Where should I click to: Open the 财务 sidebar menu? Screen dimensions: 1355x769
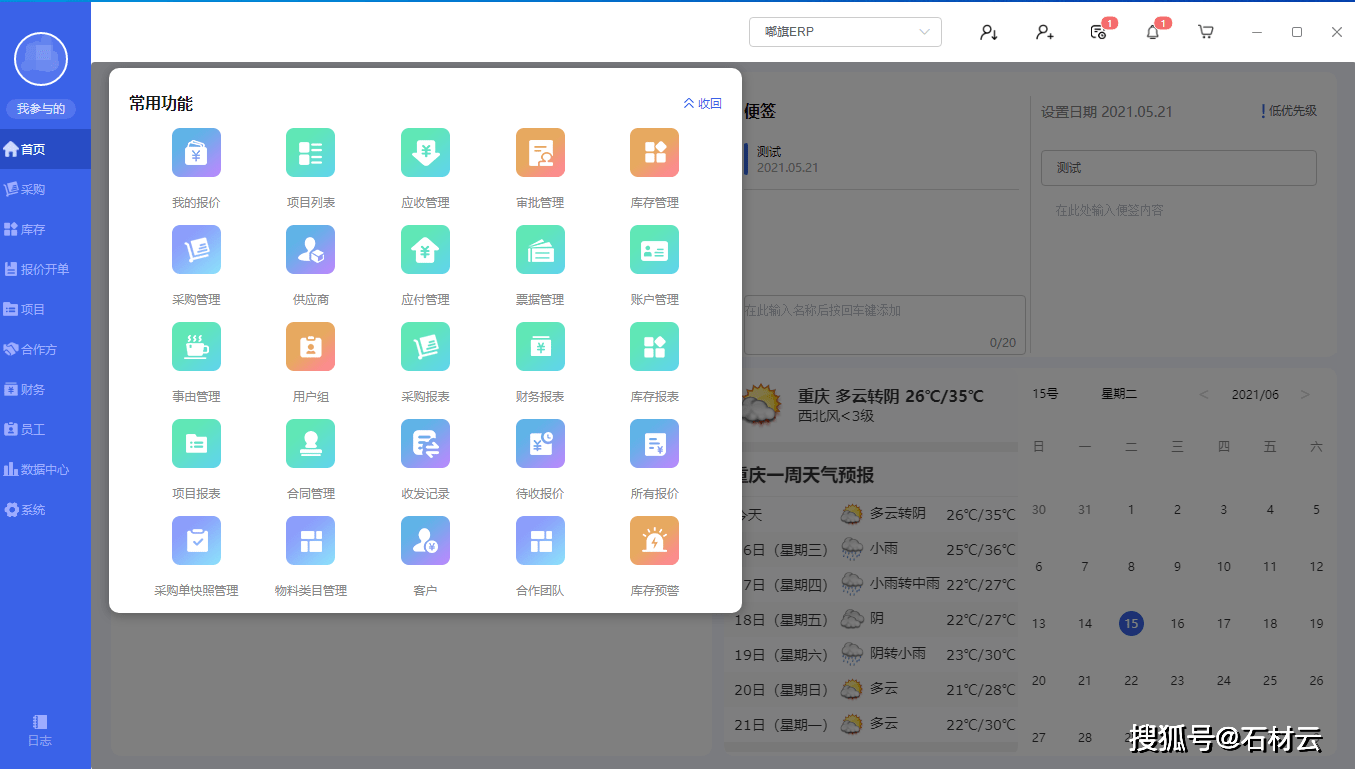[x=40, y=388]
